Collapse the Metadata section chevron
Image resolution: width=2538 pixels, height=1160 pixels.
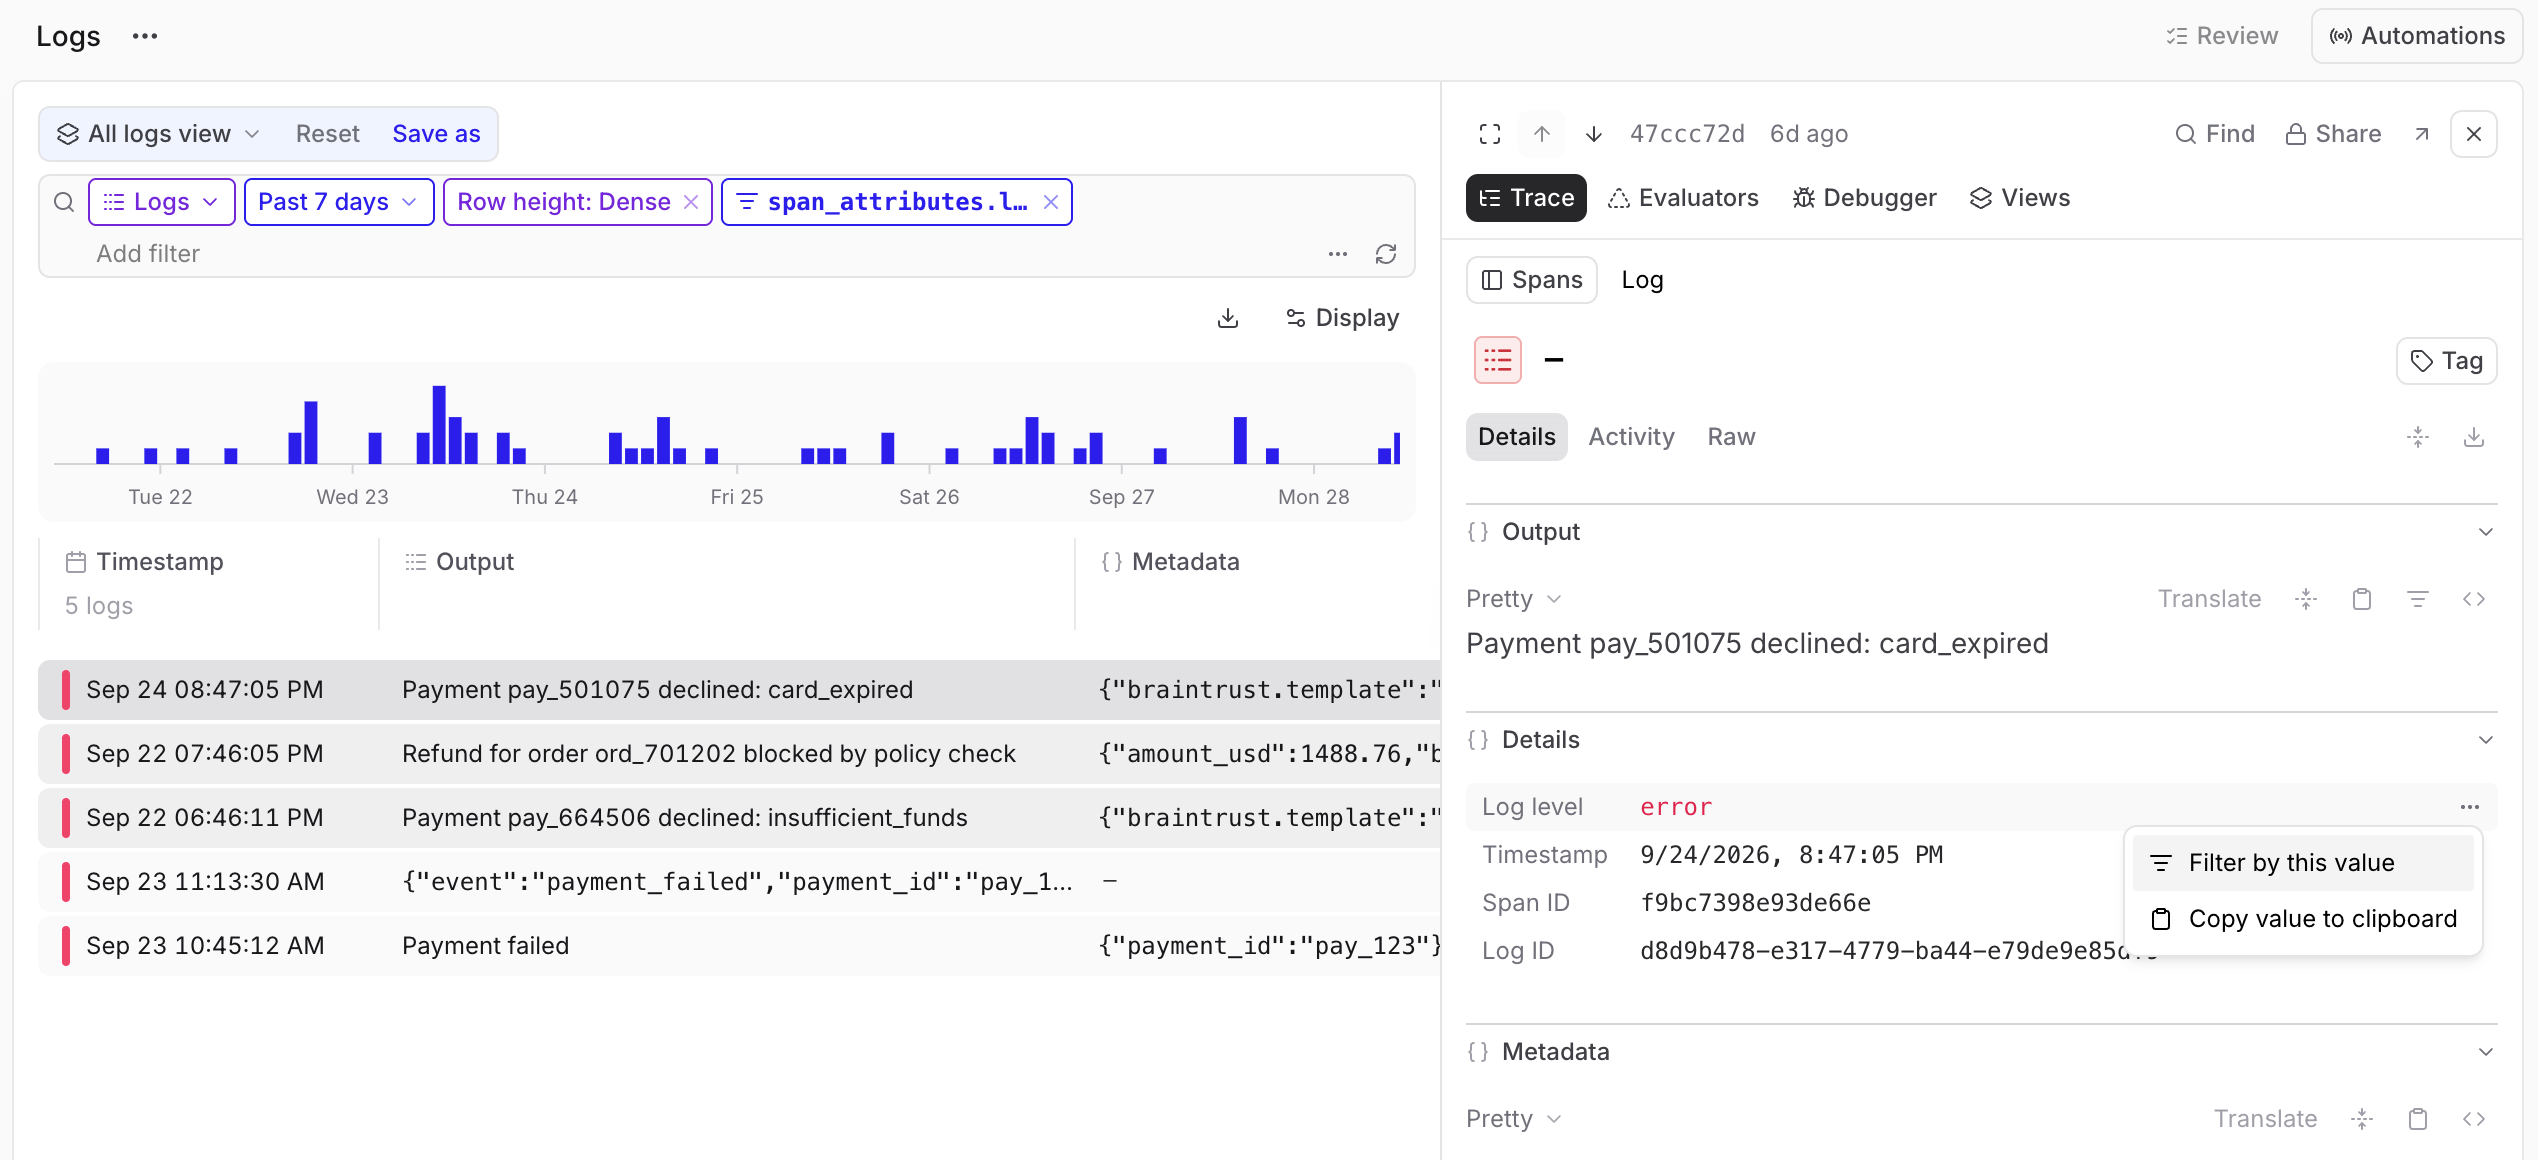tap(2486, 1052)
